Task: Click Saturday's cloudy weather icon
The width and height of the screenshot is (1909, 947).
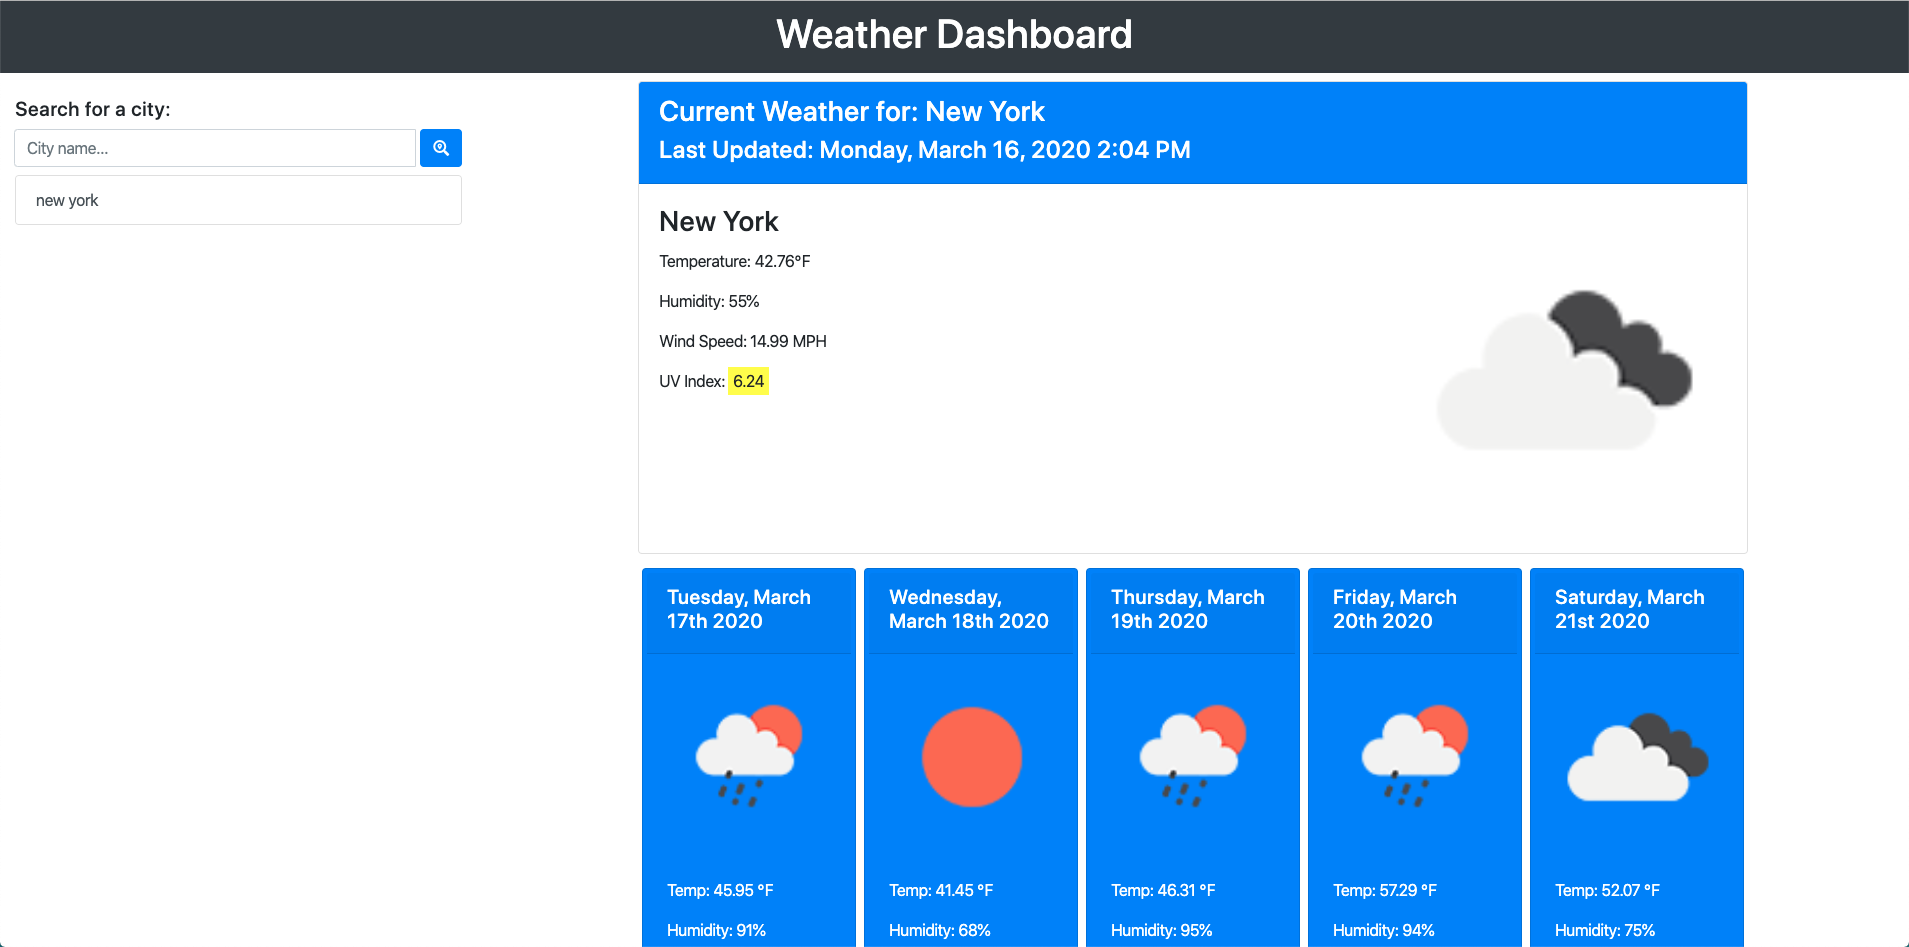Action: tap(1637, 757)
